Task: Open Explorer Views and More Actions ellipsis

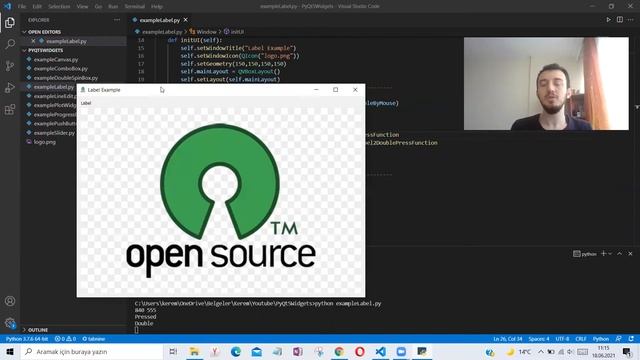Action: tap(117, 20)
